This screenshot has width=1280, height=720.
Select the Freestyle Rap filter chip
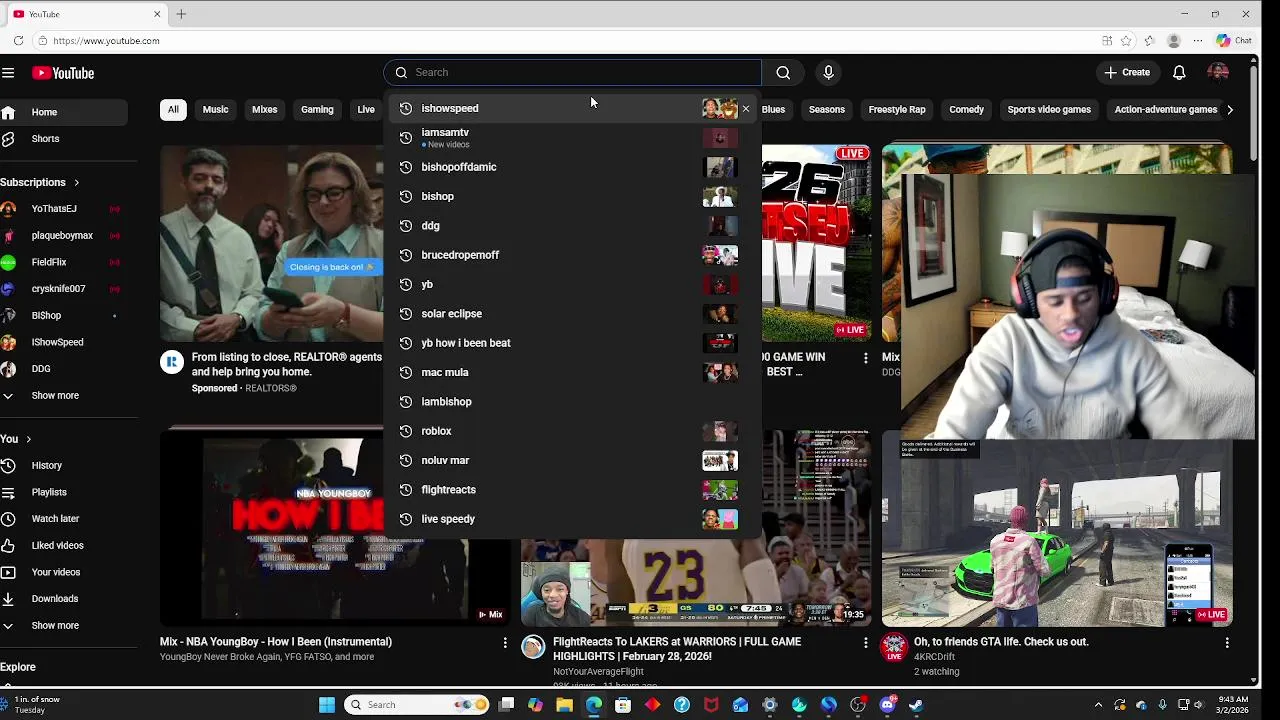897,110
